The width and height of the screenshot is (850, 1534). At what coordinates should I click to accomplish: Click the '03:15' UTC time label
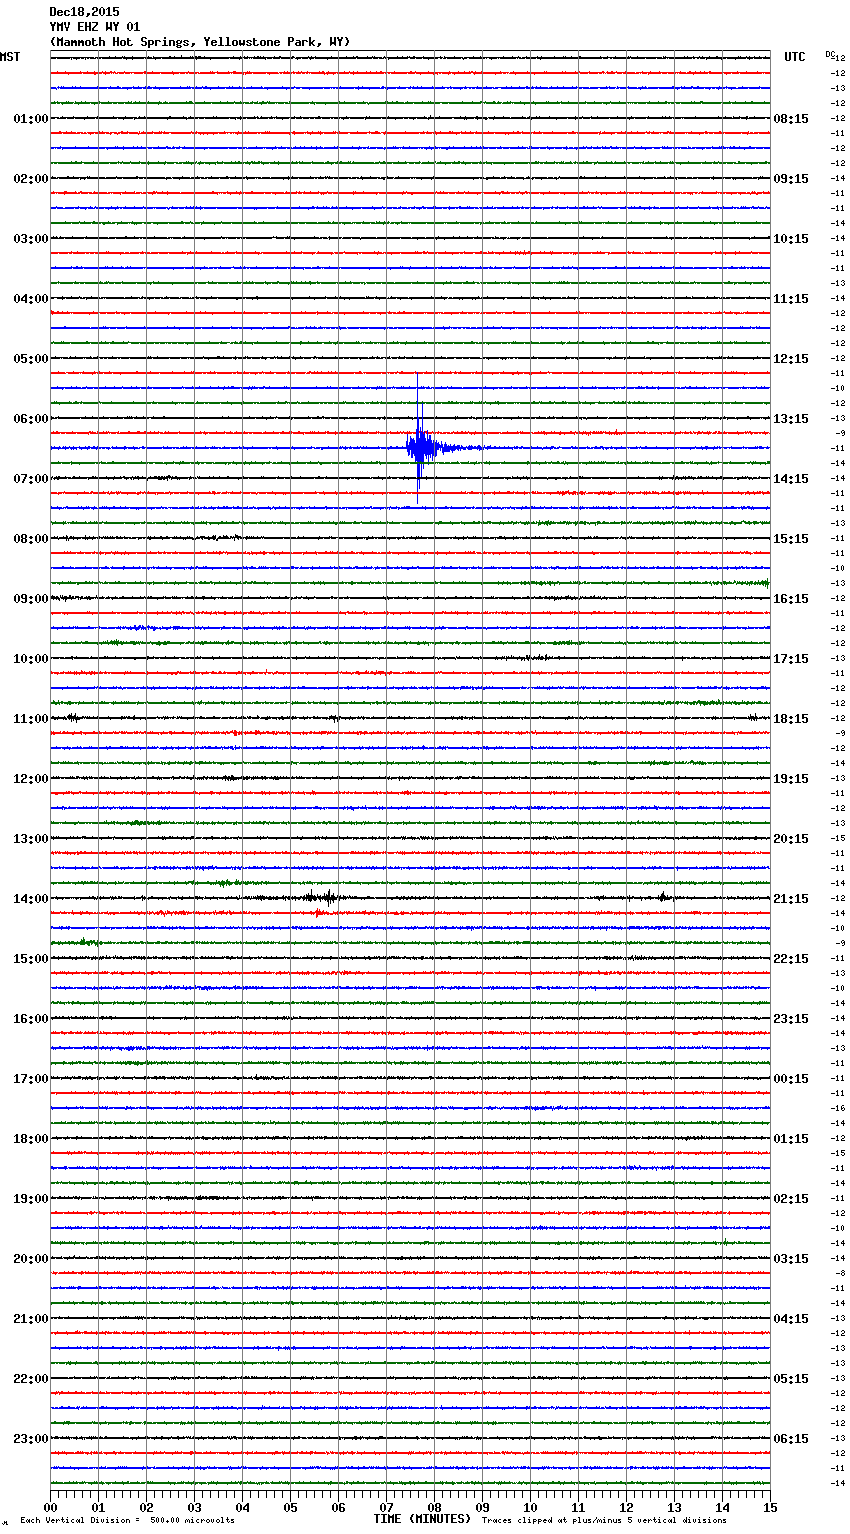click(791, 1259)
